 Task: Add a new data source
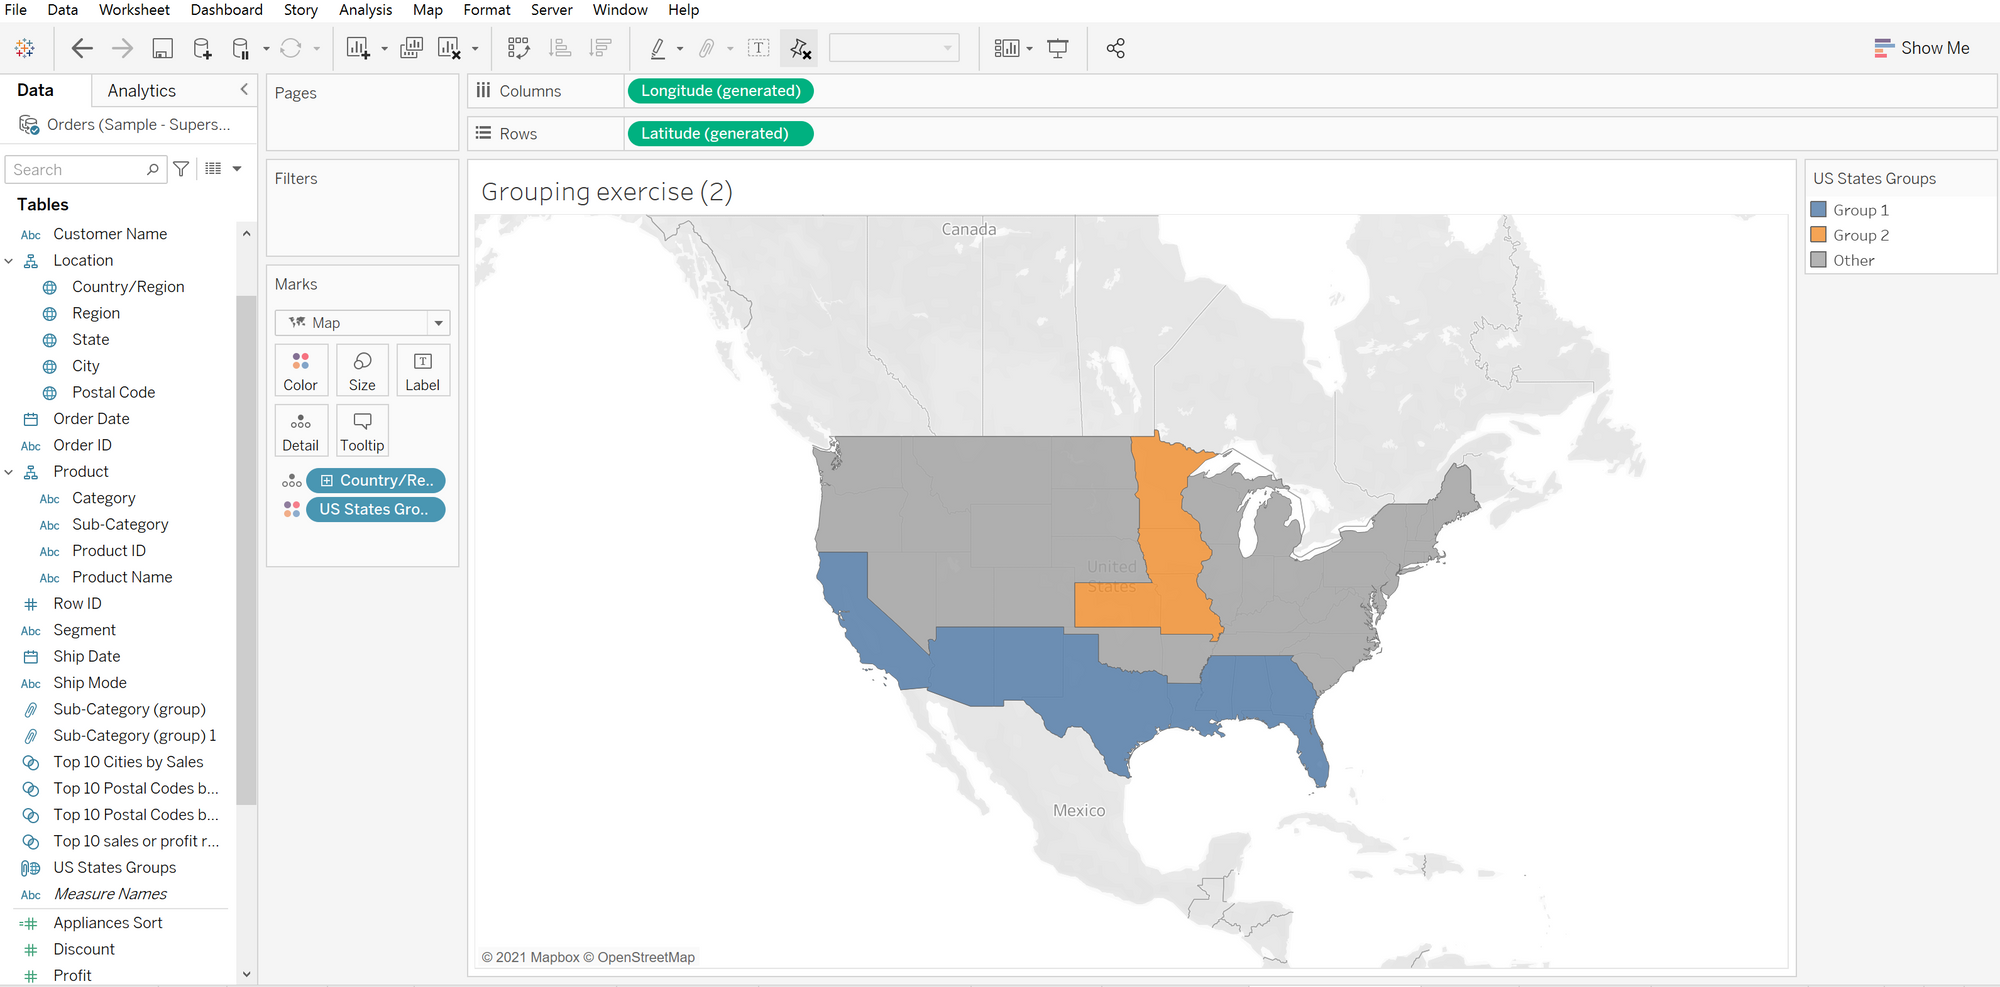[202, 48]
